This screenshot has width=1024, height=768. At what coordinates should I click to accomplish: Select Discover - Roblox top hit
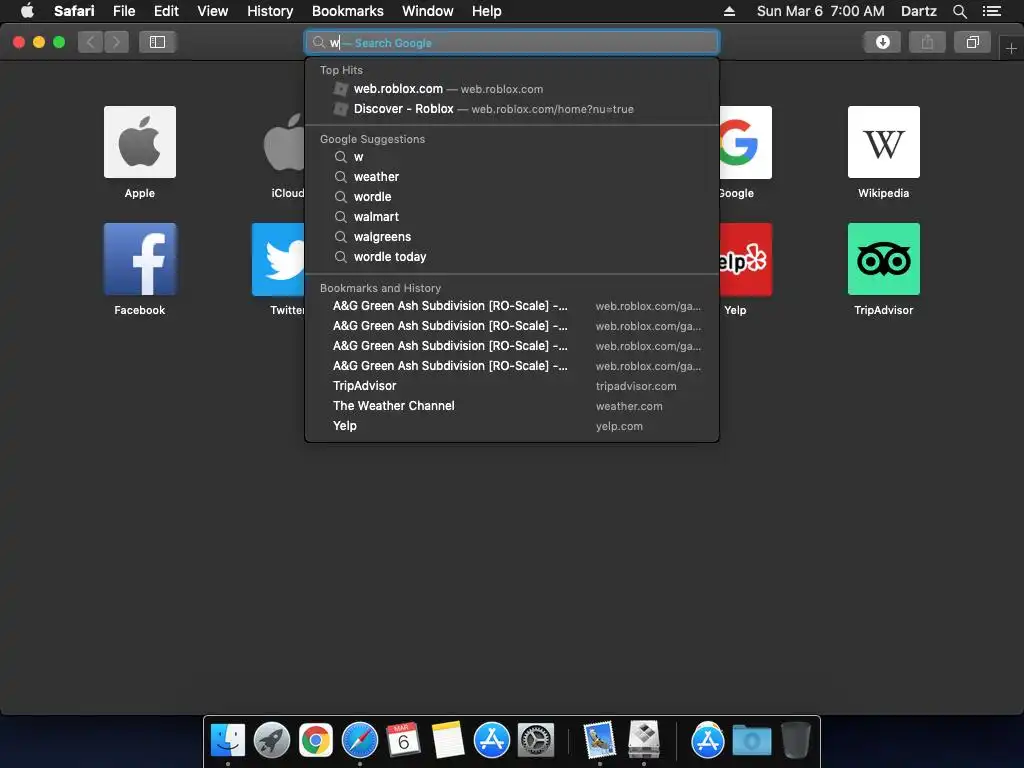coord(512,109)
